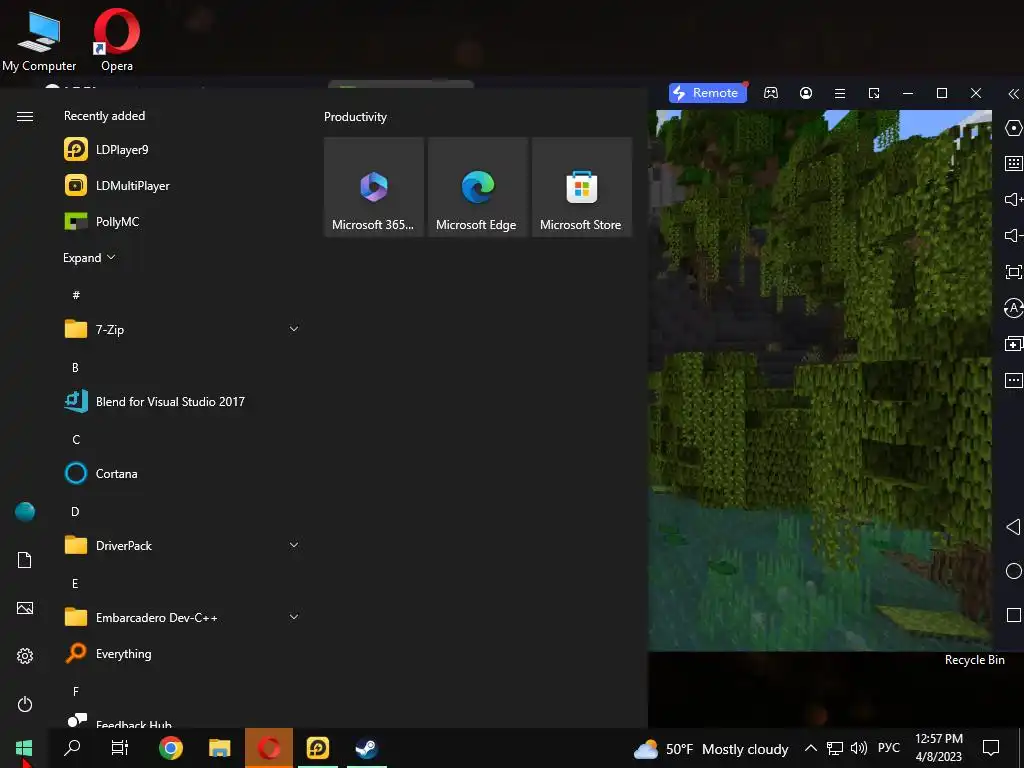Viewport: 1024px width, 768px height.
Task: Open the volume tray icon
Action: click(x=859, y=748)
